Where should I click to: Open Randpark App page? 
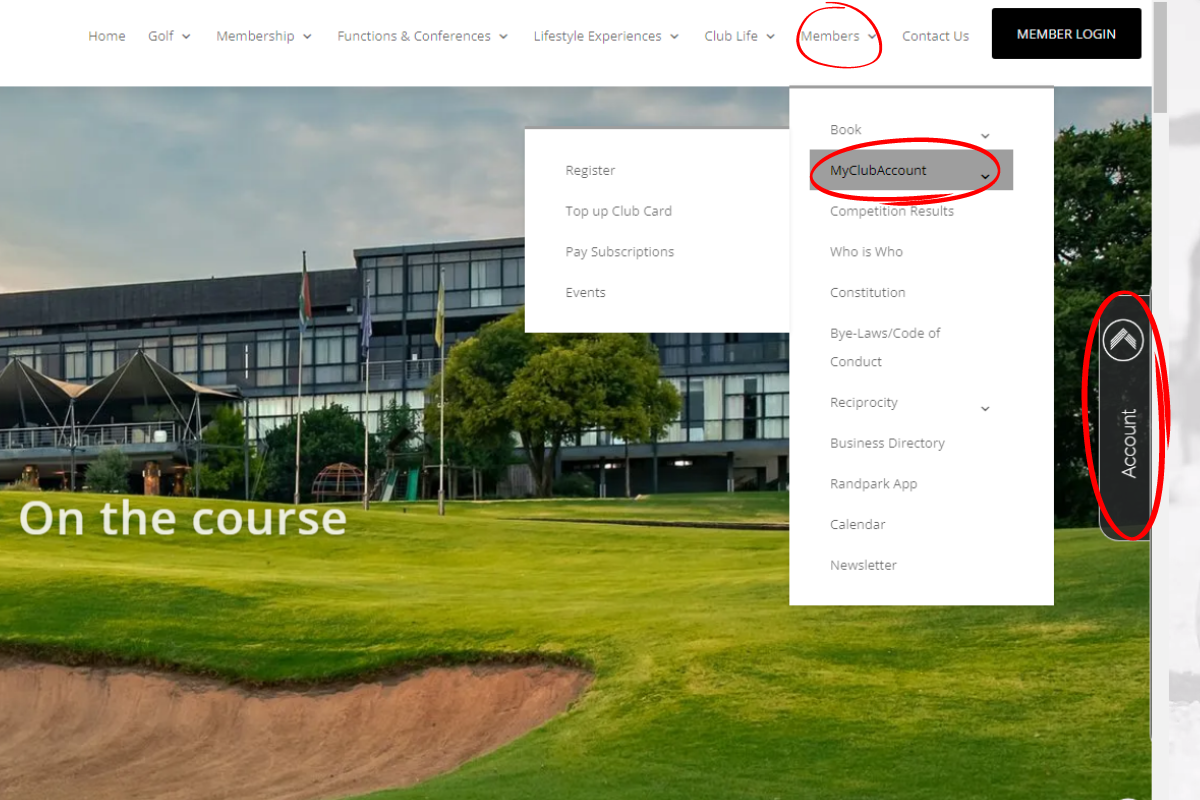point(873,484)
